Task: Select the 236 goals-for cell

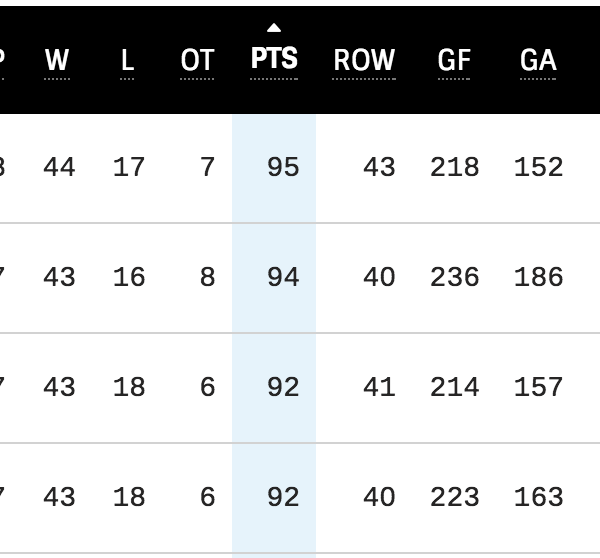Action: [455, 277]
